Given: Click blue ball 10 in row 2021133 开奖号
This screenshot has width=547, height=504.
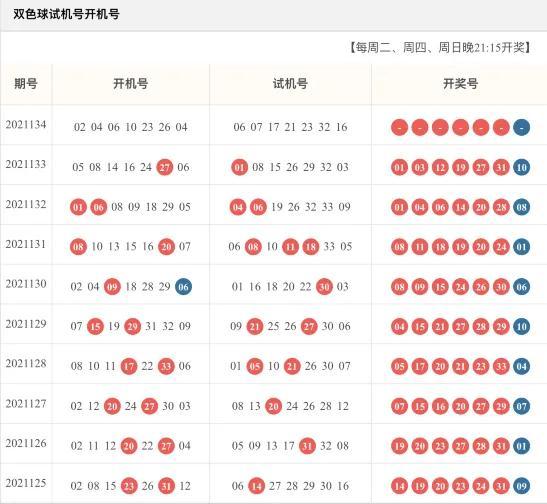Looking at the screenshot, I should (x=522, y=167).
